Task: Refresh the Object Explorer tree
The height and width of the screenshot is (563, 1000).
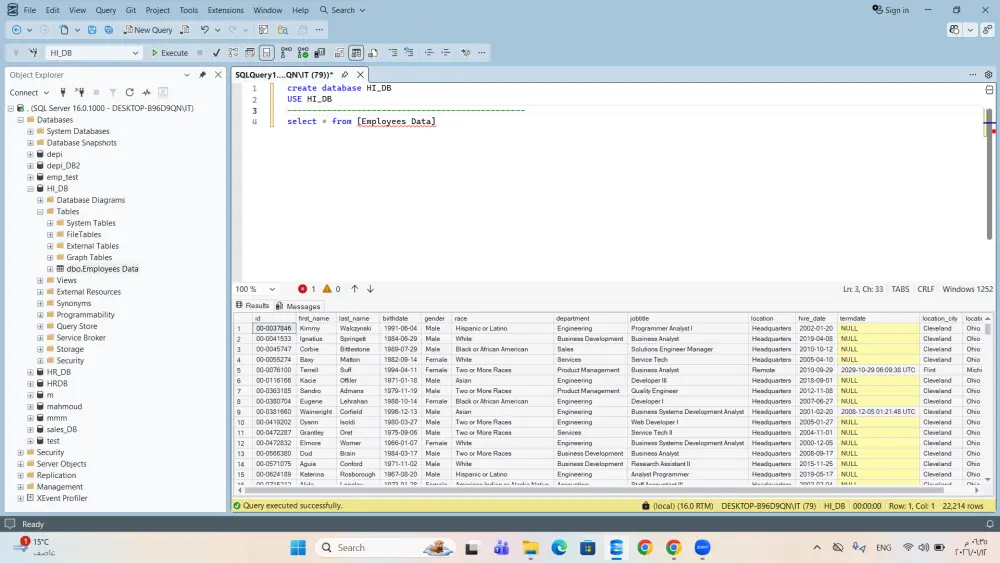Action: click(129, 92)
